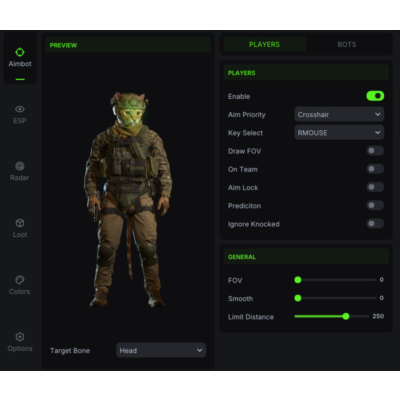Open the ESP eye icon section
This screenshot has height=400, width=400.
coord(20,115)
